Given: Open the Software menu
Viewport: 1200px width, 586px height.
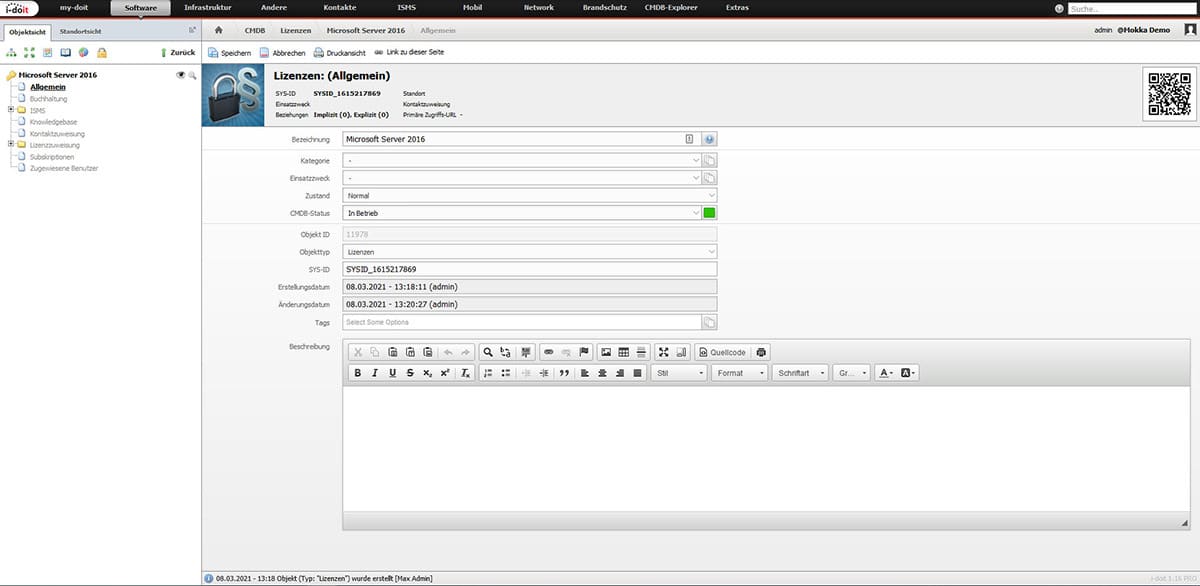Looking at the screenshot, I should 141,7.
